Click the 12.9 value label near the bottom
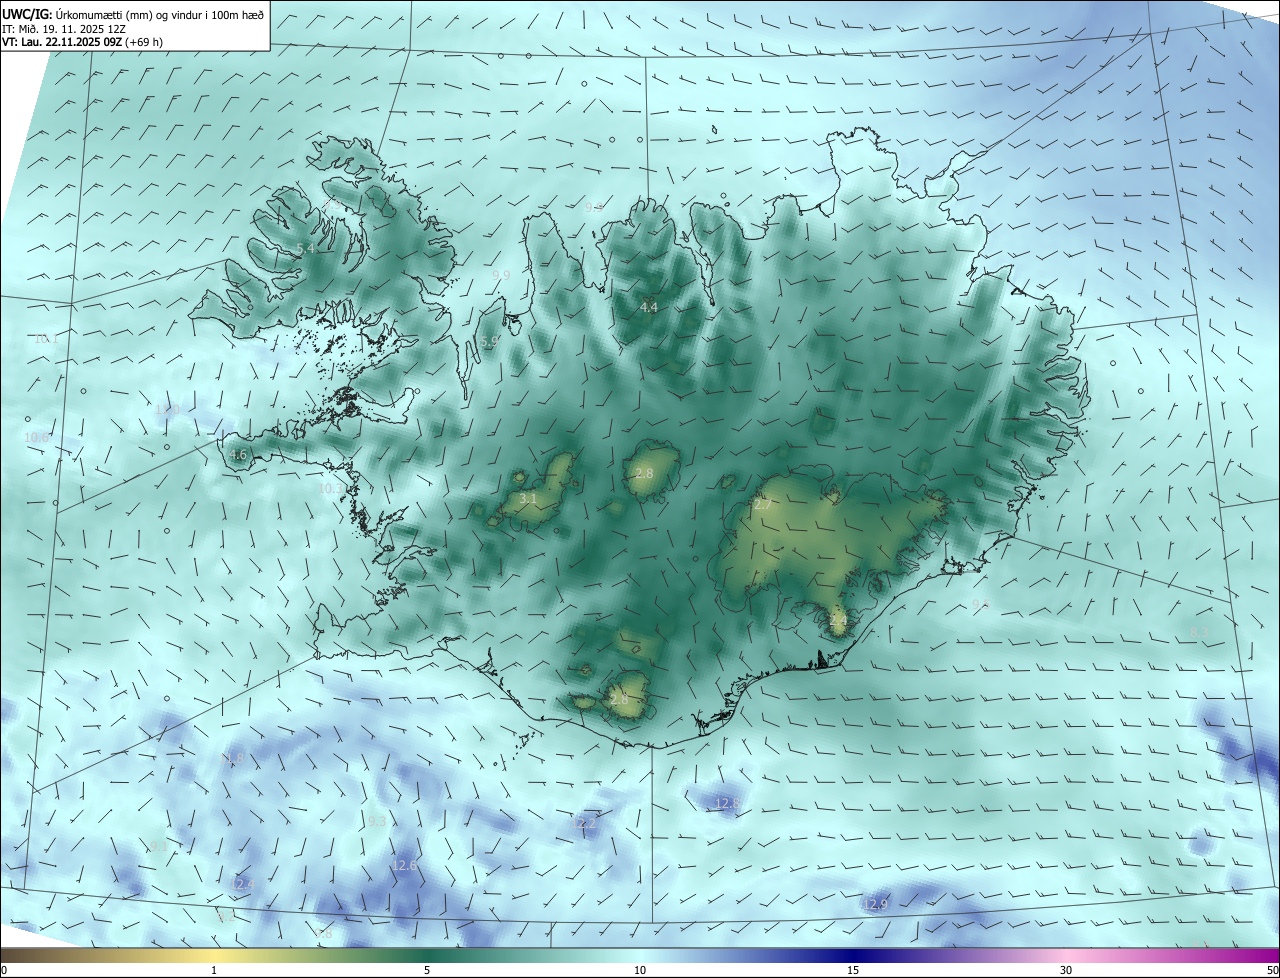Viewport: 1280px width, 978px height. coord(875,904)
